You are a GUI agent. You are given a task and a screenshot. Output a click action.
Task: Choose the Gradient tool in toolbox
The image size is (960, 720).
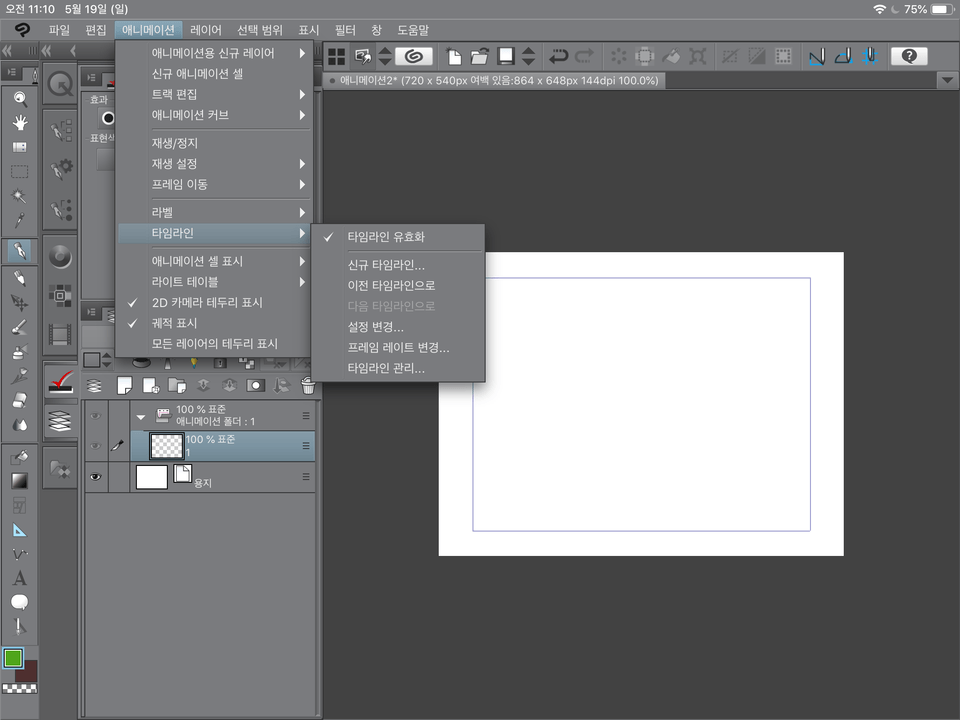coord(19,481)
